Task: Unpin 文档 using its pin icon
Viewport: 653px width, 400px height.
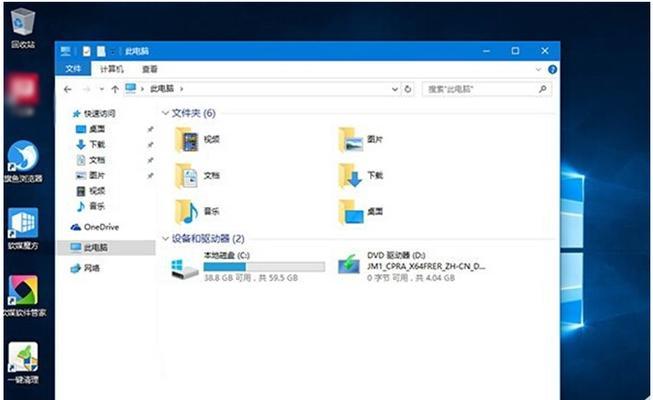Action: 150,160
